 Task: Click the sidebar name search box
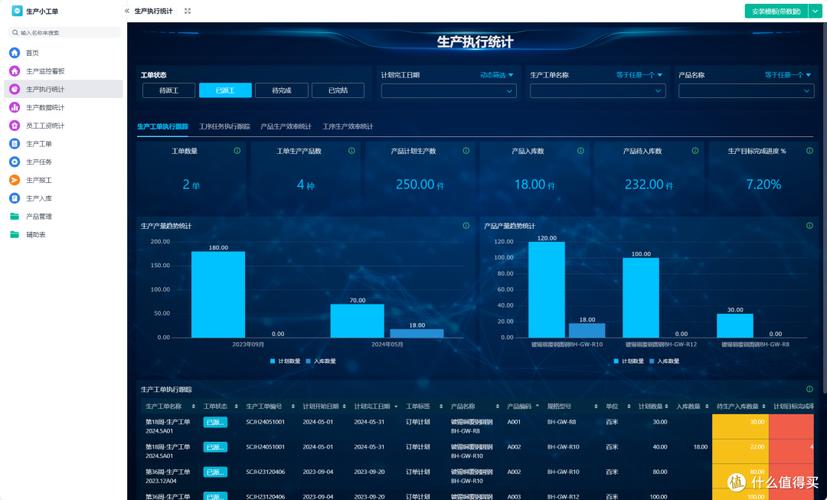[65, 33]
